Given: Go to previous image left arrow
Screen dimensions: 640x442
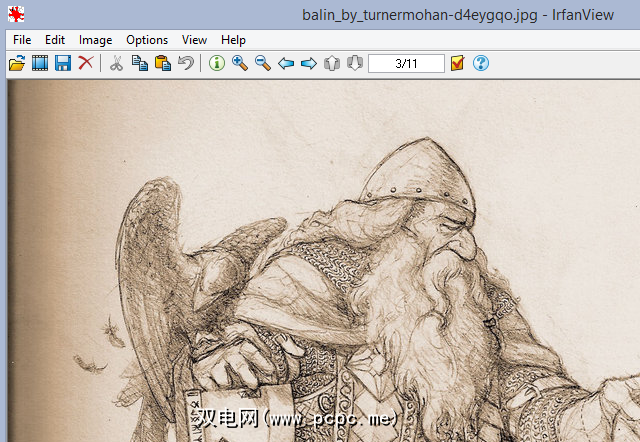Looking at the screenshot, I should (x=286, y=63).
